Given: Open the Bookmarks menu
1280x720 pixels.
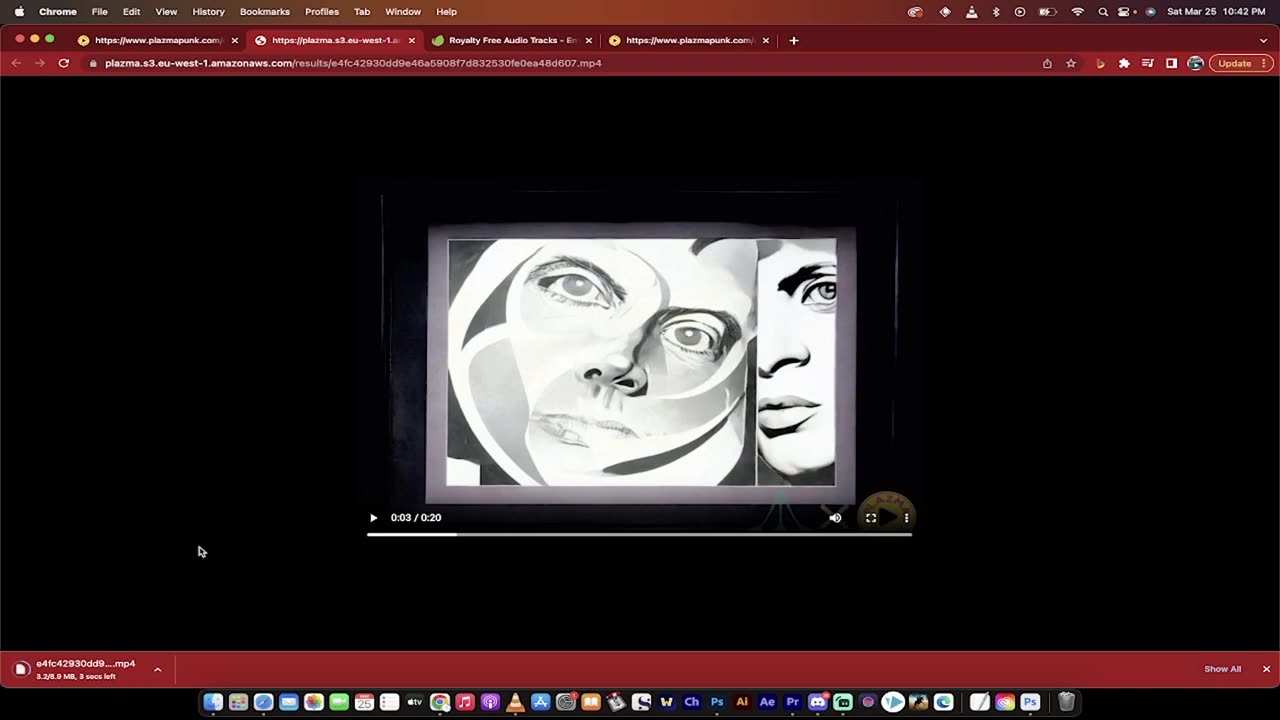Looking at the screenshot, I should pyautogui.click(x=265, y=12).
